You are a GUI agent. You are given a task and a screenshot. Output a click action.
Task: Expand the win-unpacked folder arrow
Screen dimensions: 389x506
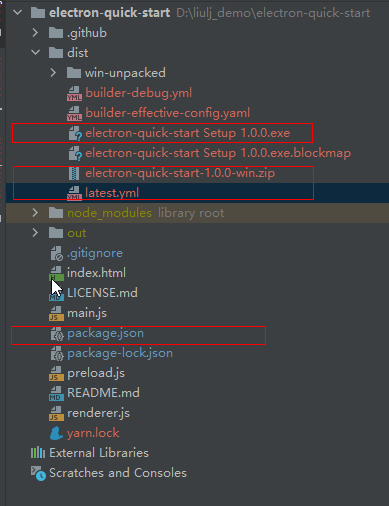click(53, 73)
